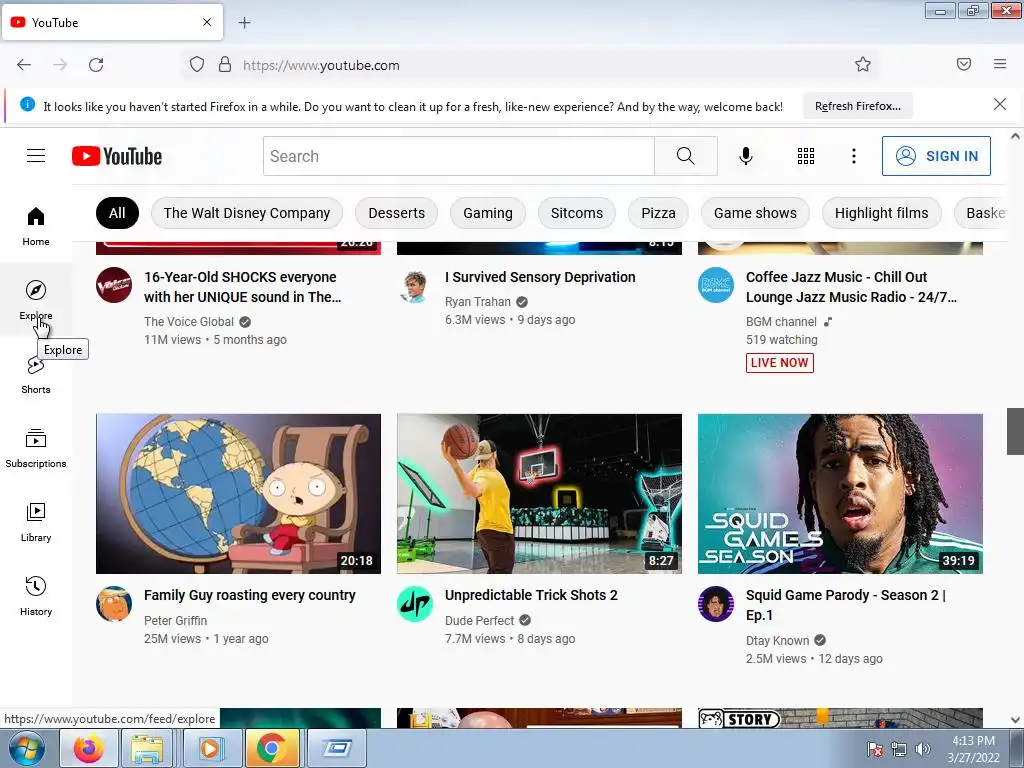Click the Ryan Trahan channel name
Screen dimensions: 1024x768
point(477,302)
